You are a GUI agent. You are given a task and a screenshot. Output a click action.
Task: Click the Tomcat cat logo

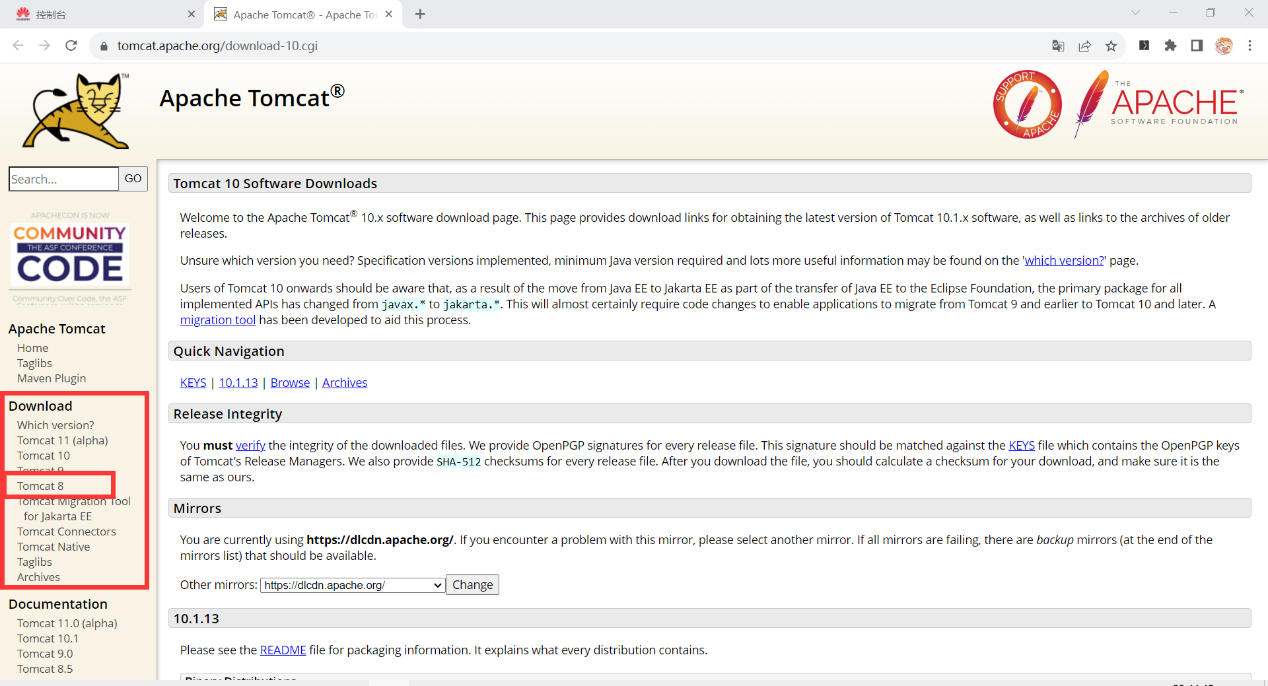77,110
